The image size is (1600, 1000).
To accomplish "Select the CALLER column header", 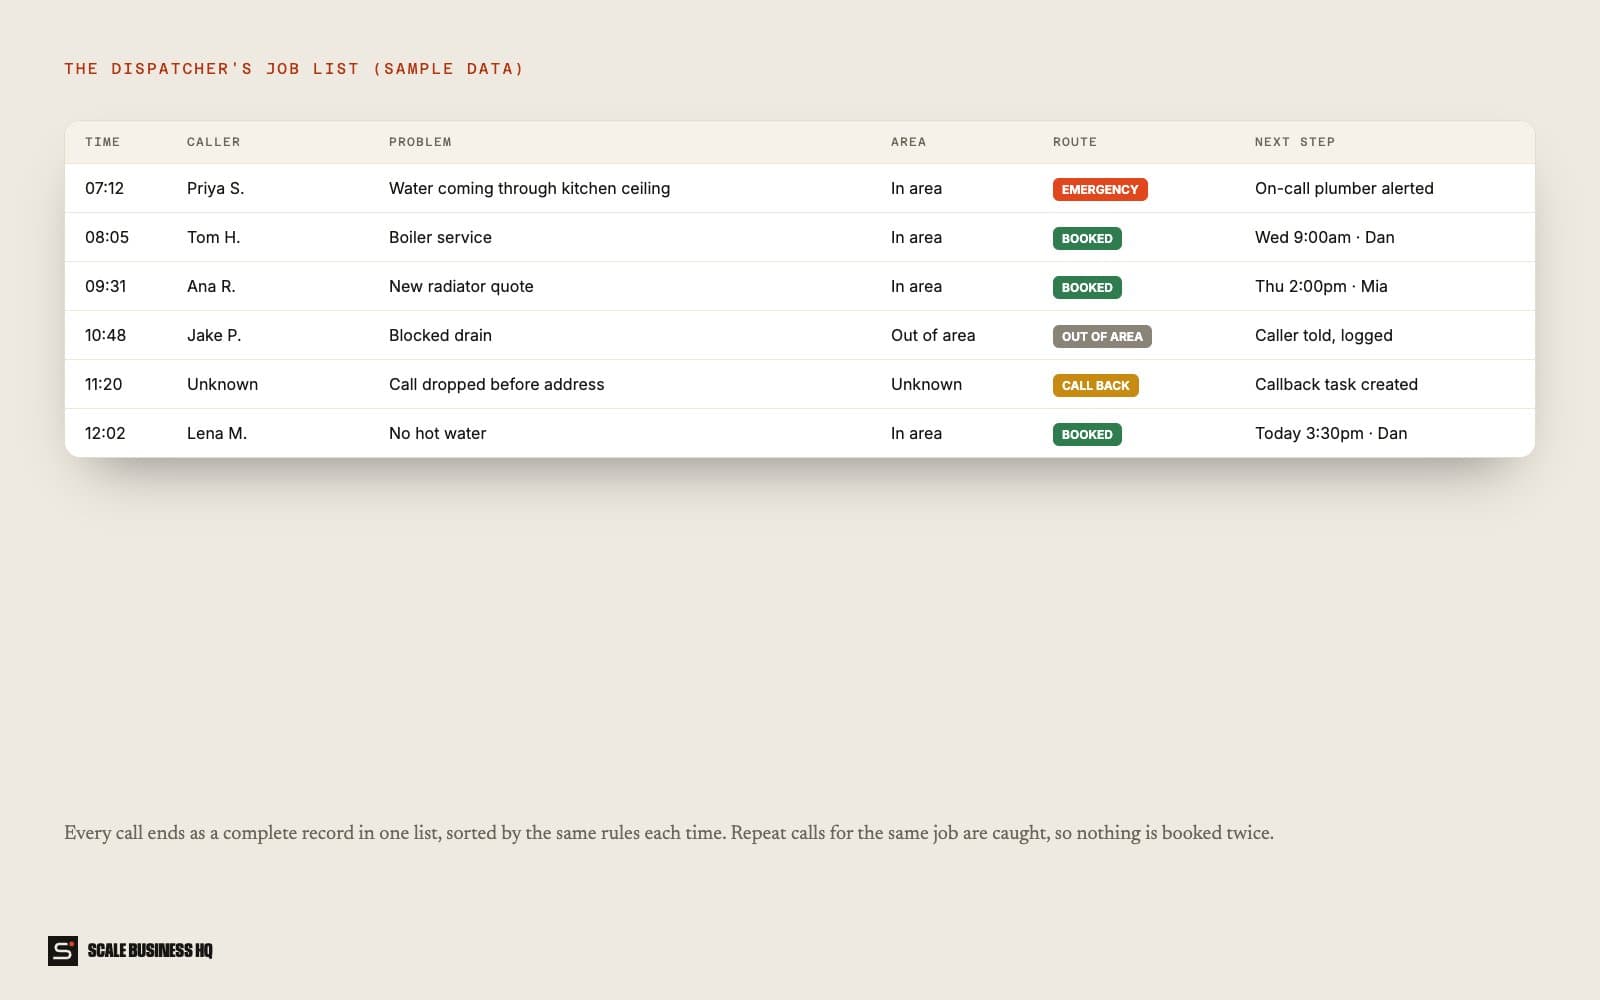I will (x=214, y=142).
